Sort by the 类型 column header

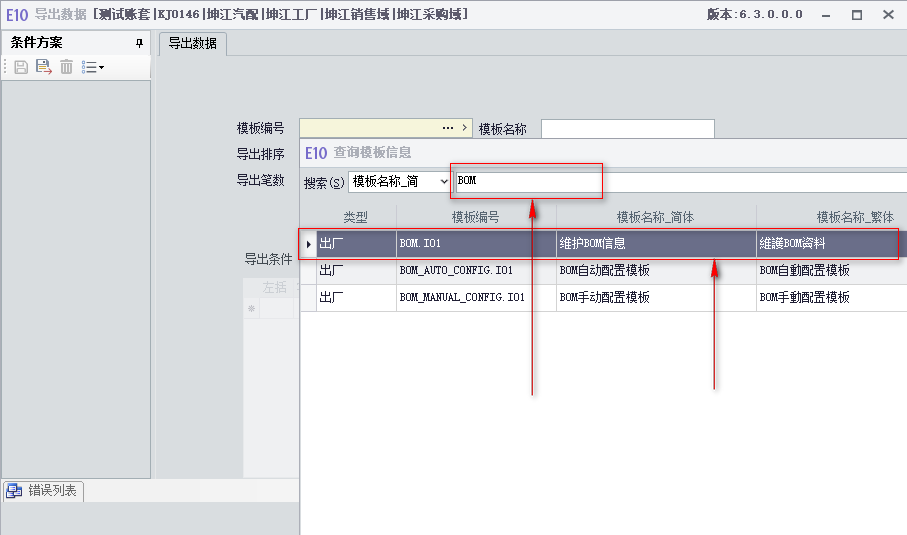(356, 217)
